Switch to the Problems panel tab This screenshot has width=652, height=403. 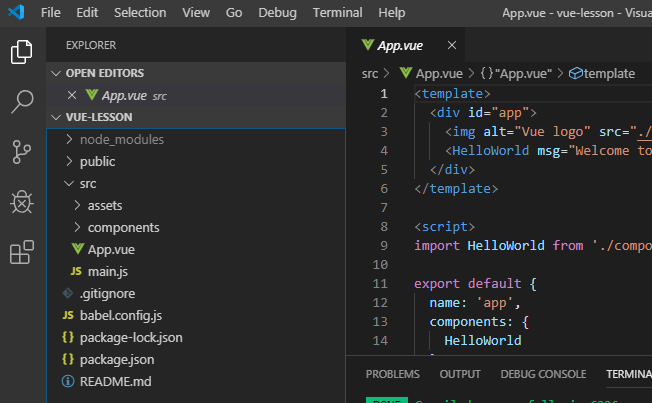click(x=393, y=374)
